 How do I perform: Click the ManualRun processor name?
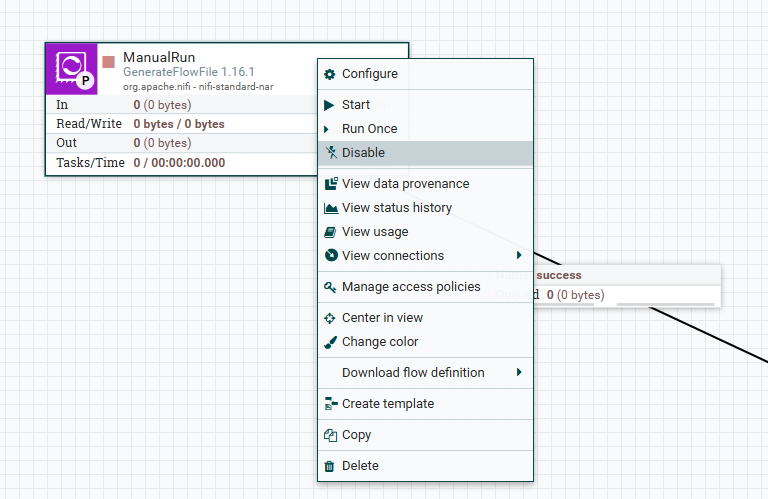click(159, 57)
